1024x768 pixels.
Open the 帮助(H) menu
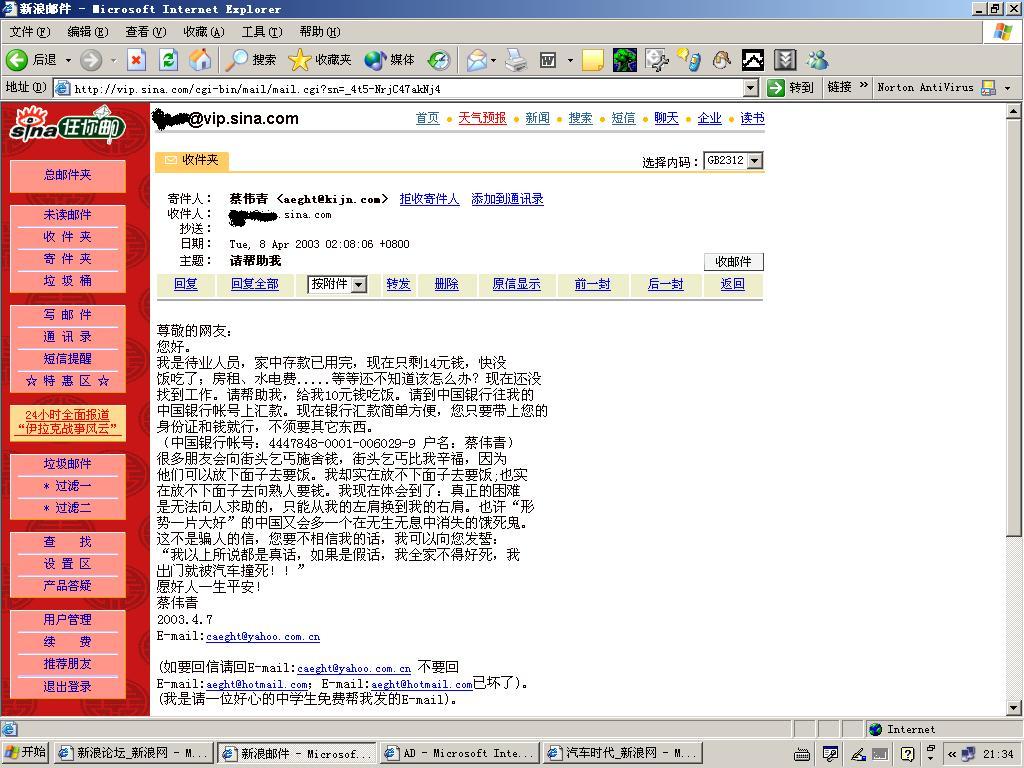320,32
